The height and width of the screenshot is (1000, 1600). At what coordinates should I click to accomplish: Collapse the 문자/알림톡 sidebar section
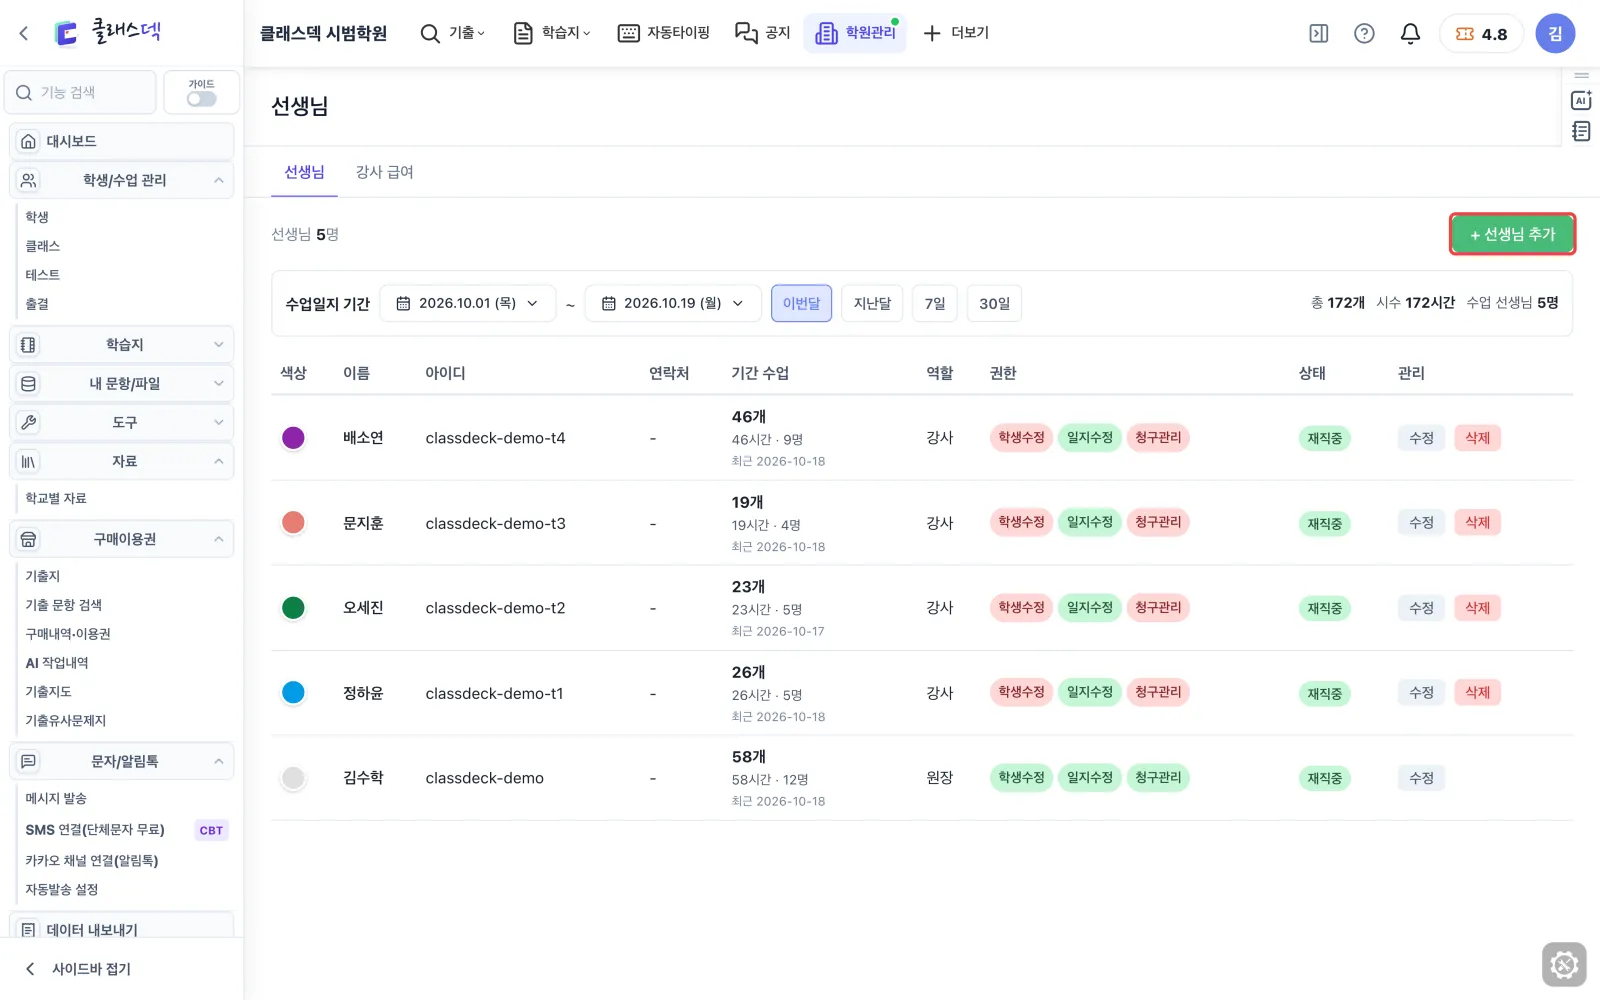pyautogui.click(x=121, y=761)
